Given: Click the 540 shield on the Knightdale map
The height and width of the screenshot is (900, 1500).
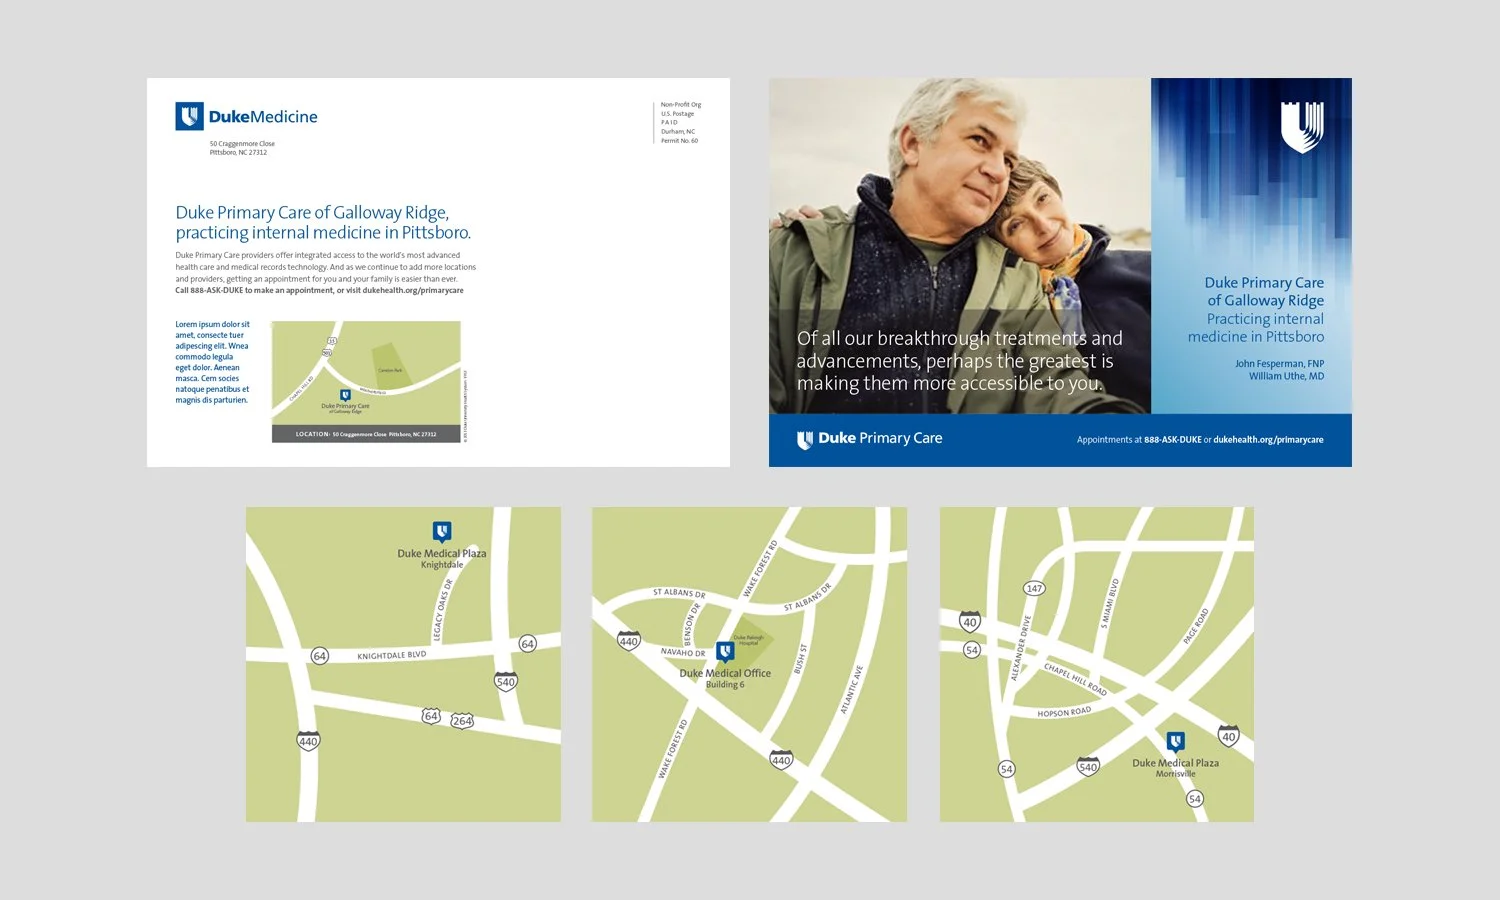Looking at the screenshot, I should [506, 682].
